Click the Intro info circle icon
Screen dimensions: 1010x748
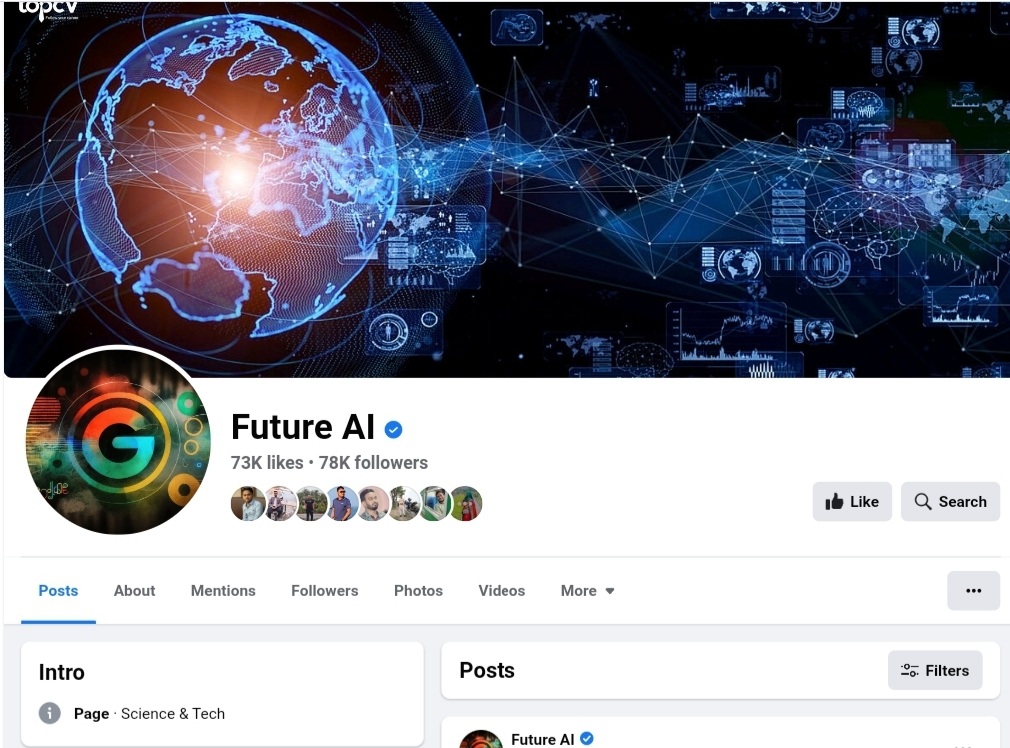pyautogui.click(x=50, y=713)
